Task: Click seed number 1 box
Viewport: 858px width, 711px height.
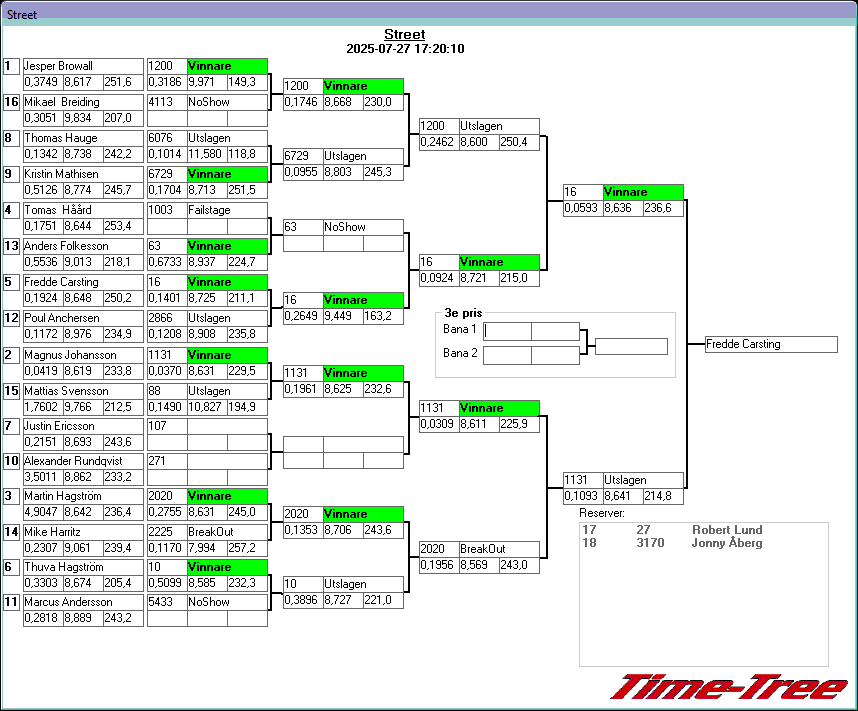Action: click(12, 66)
